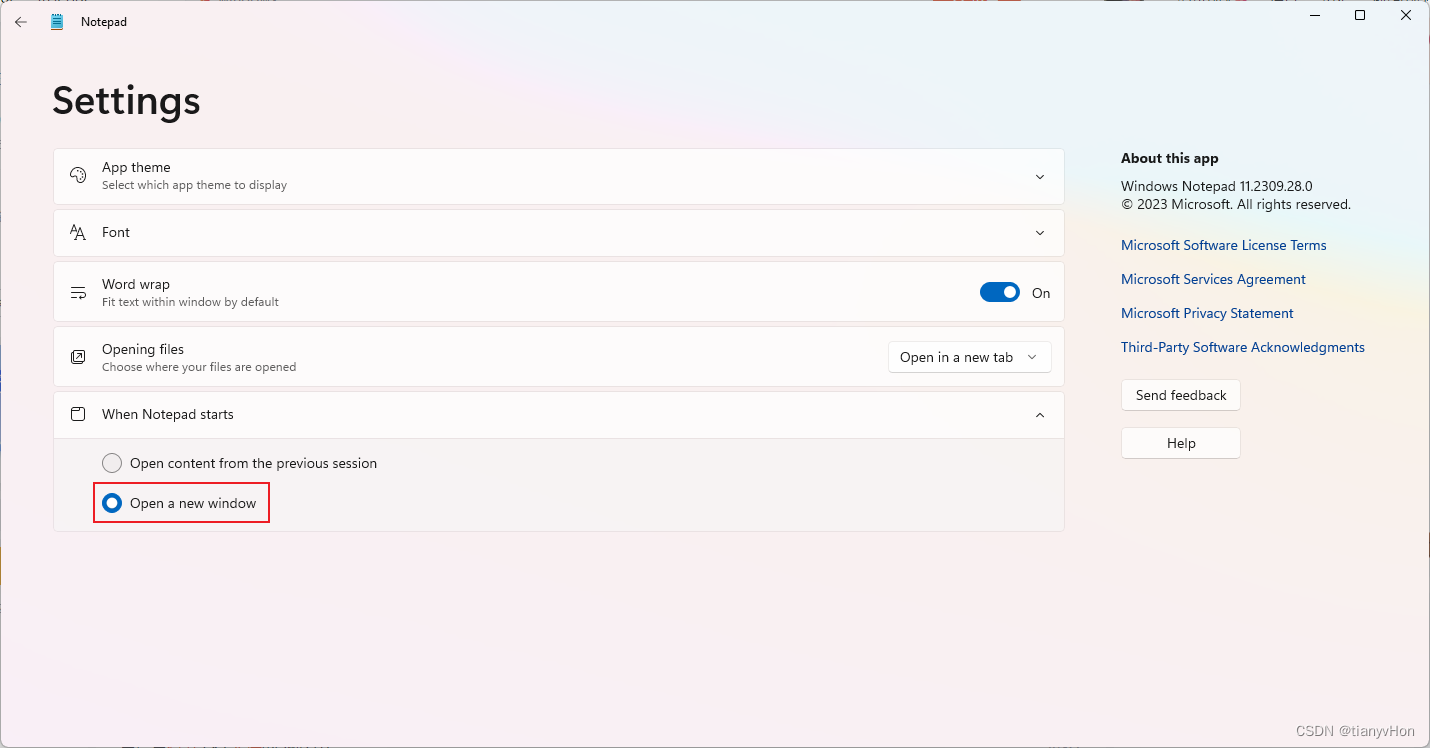Click the Font icon

pyautogui.click(x=78, y=232)
